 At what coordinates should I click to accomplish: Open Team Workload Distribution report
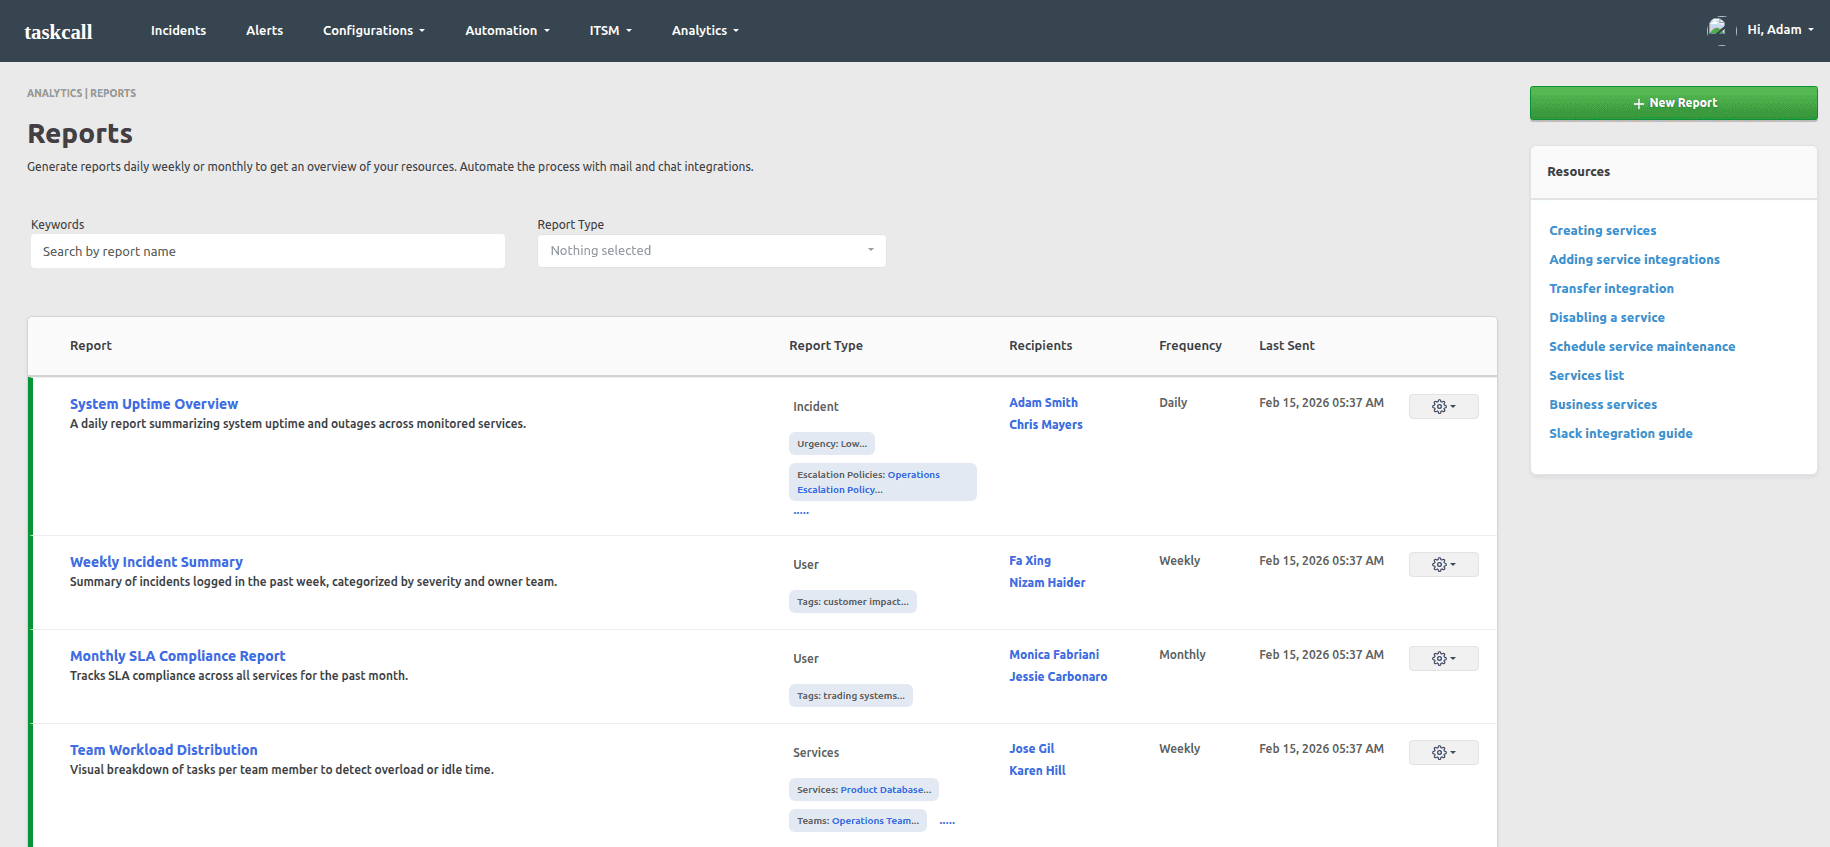coord(164,750)
